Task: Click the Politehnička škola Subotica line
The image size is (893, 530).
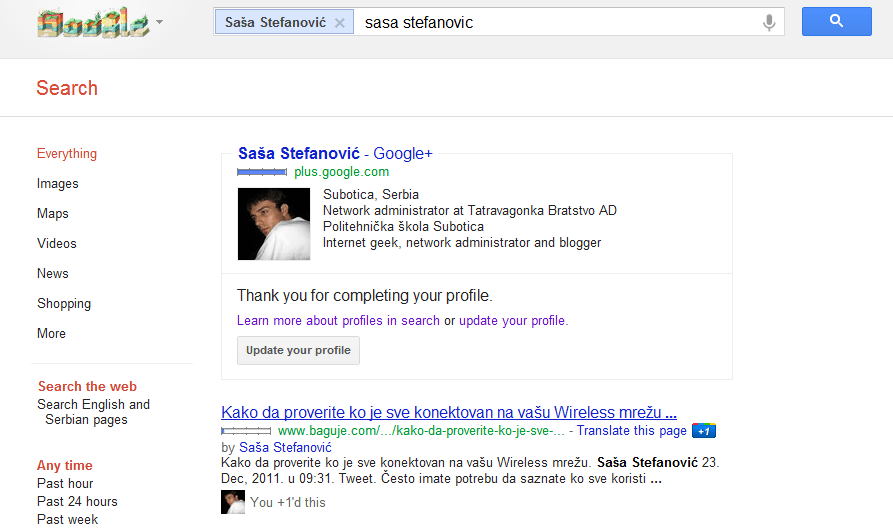Action: coord(403,227)
